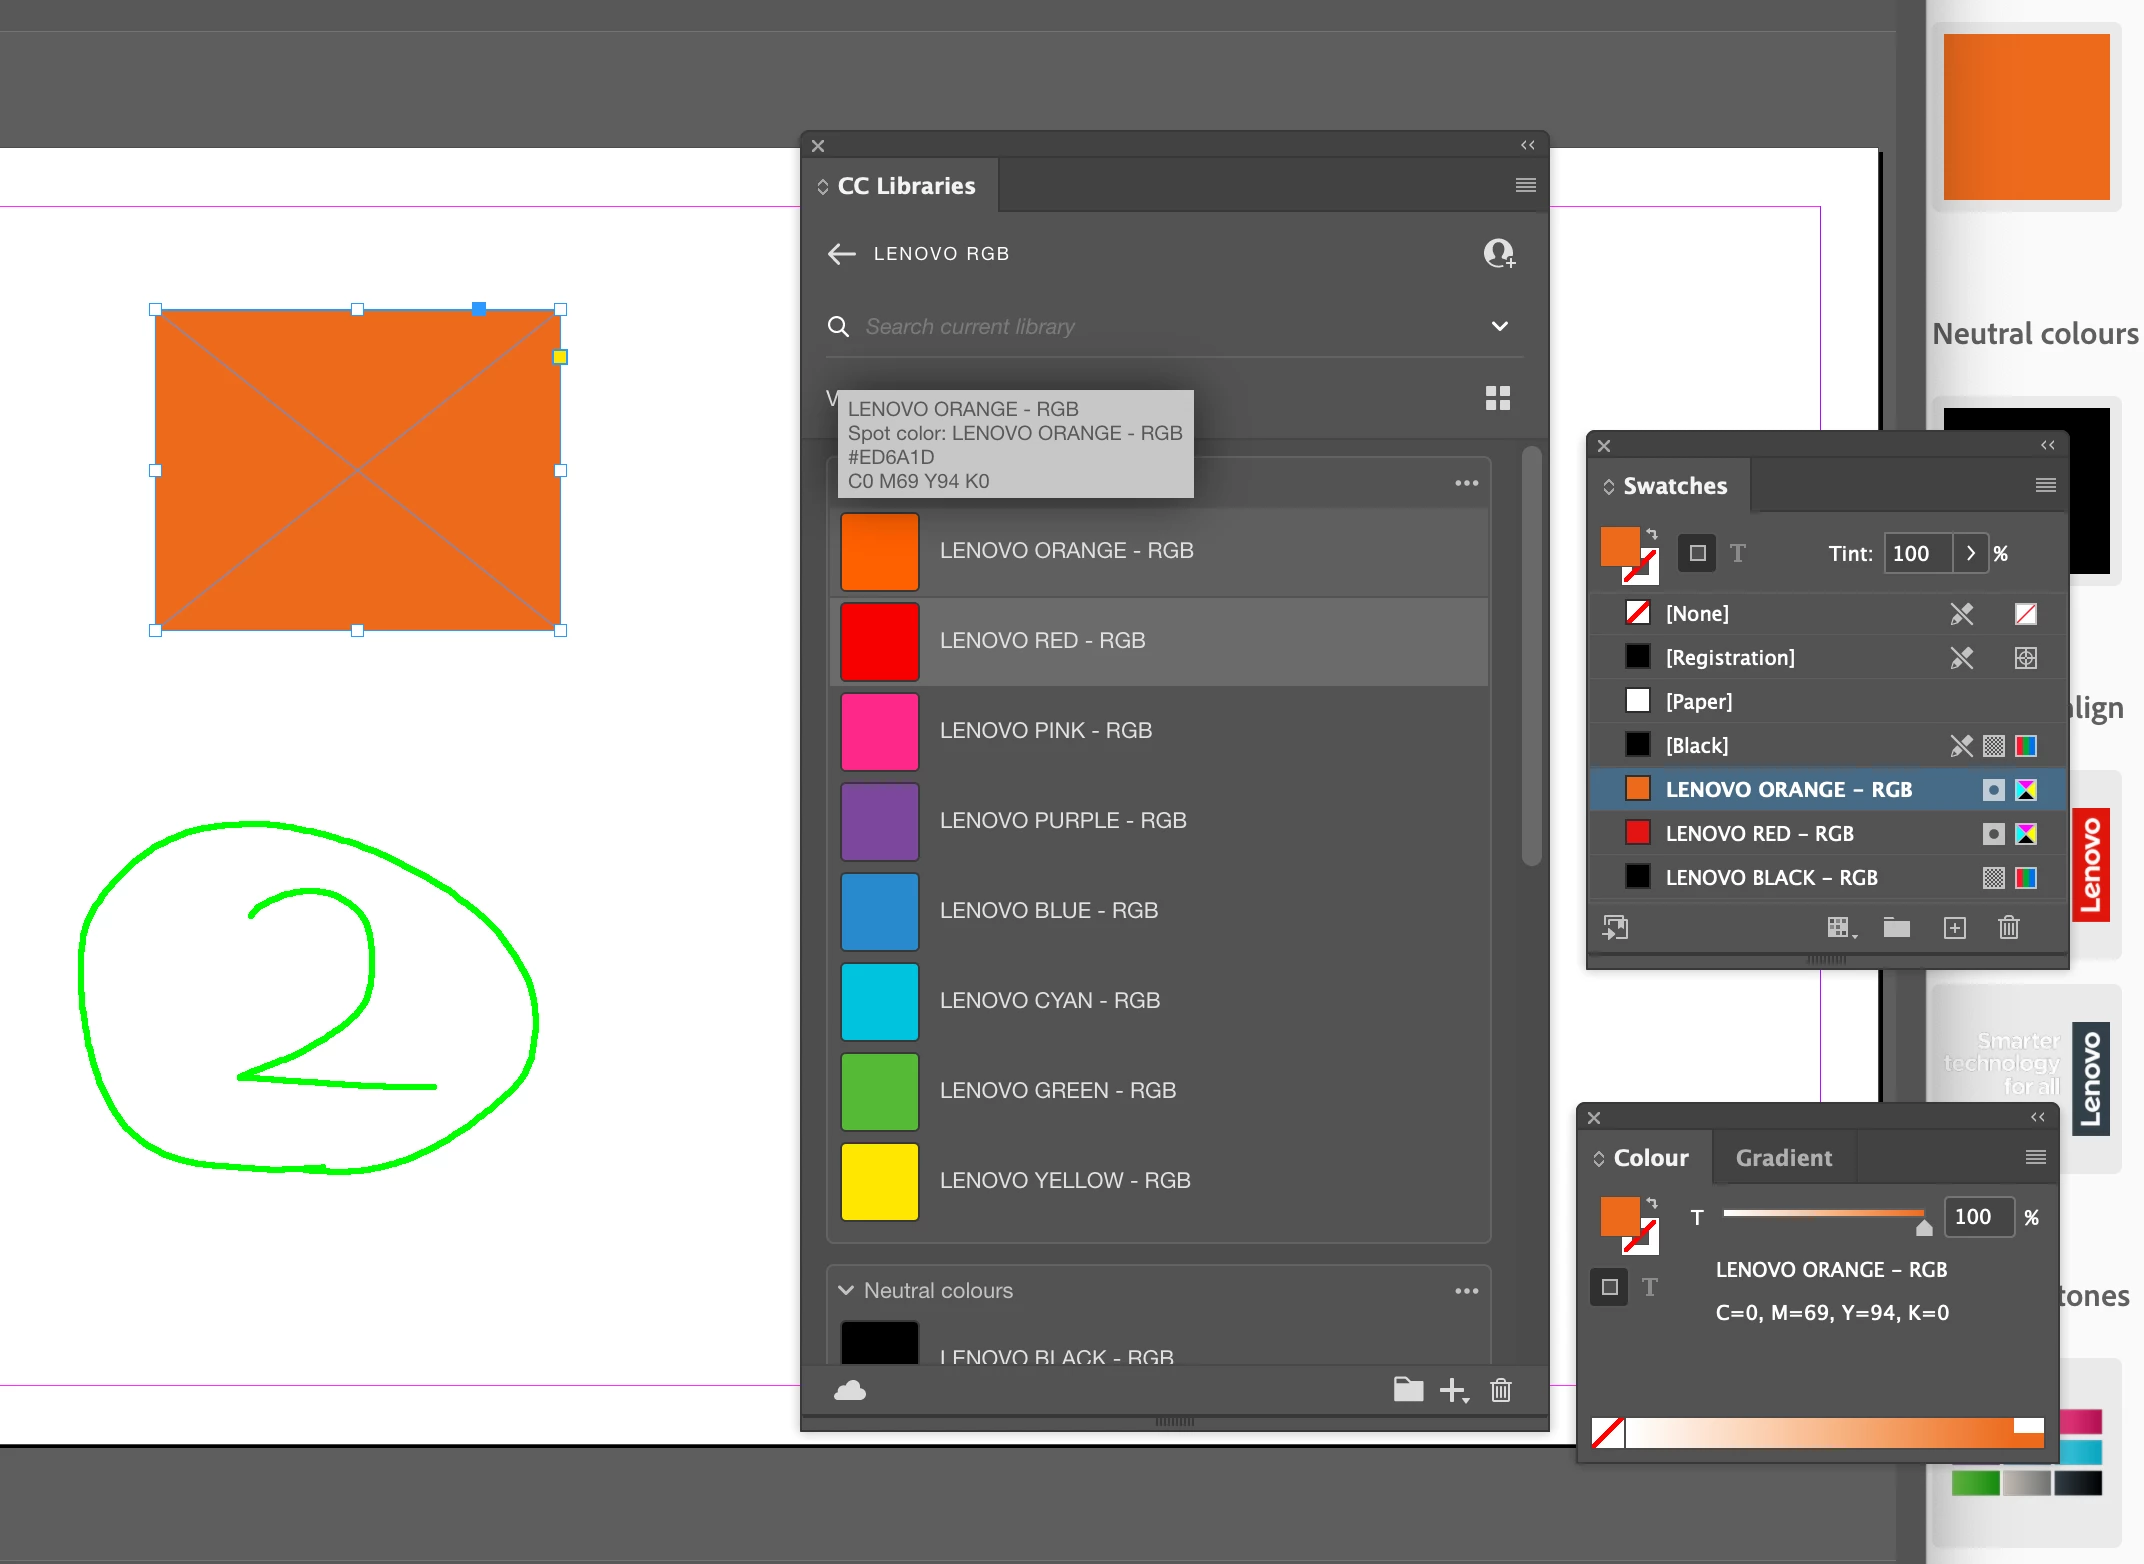Click the invite collaborator icon in CC Libraries

coord(1498,253)
